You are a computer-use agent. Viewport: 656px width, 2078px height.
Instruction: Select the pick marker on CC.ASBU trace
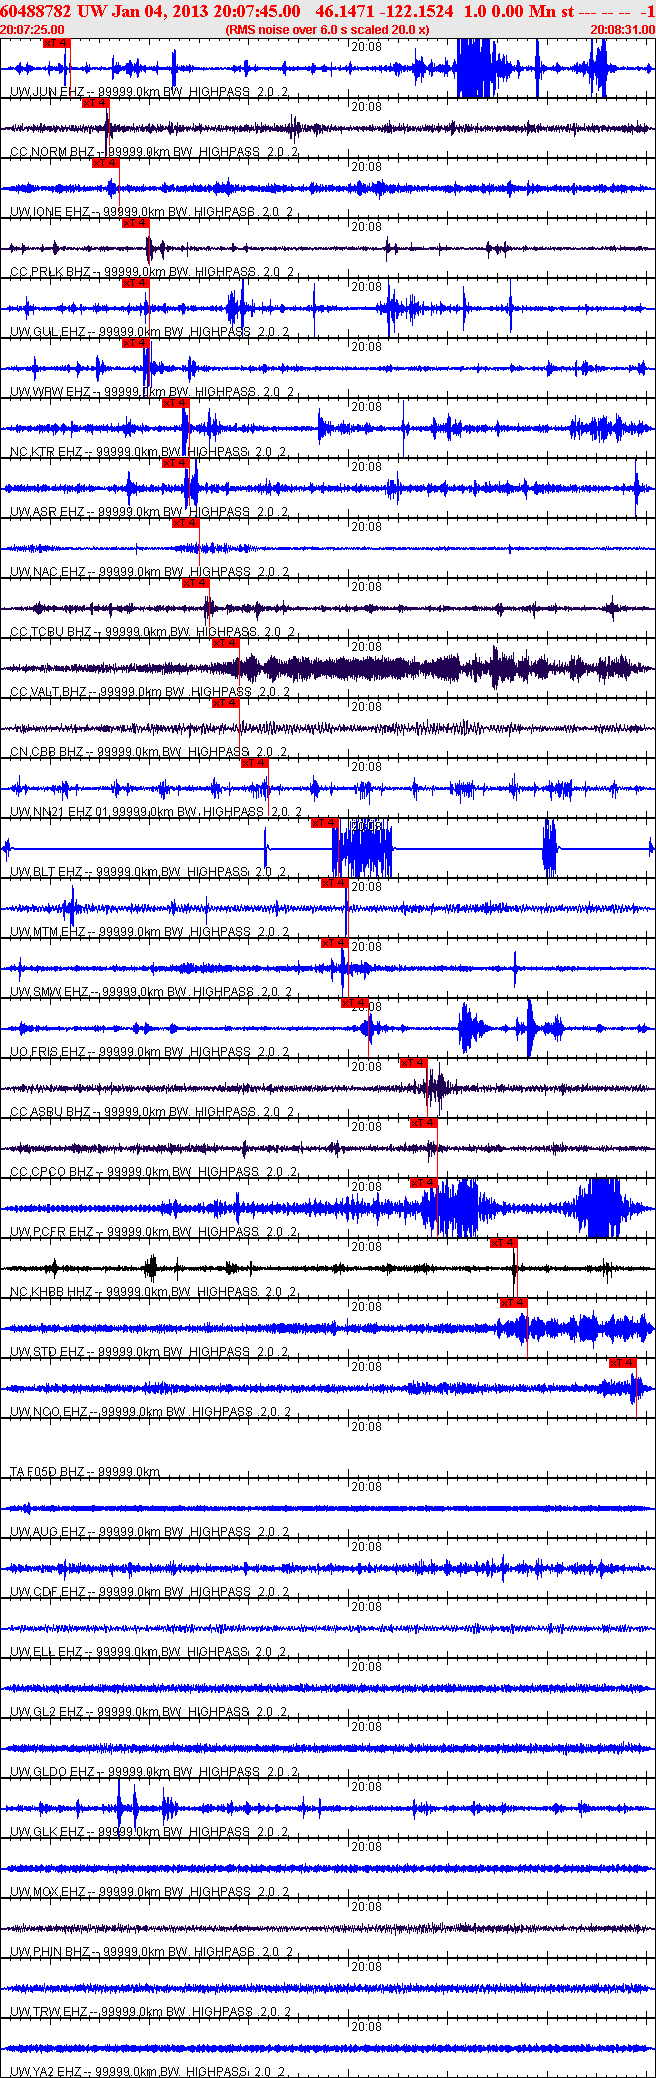click(413, 1063)
